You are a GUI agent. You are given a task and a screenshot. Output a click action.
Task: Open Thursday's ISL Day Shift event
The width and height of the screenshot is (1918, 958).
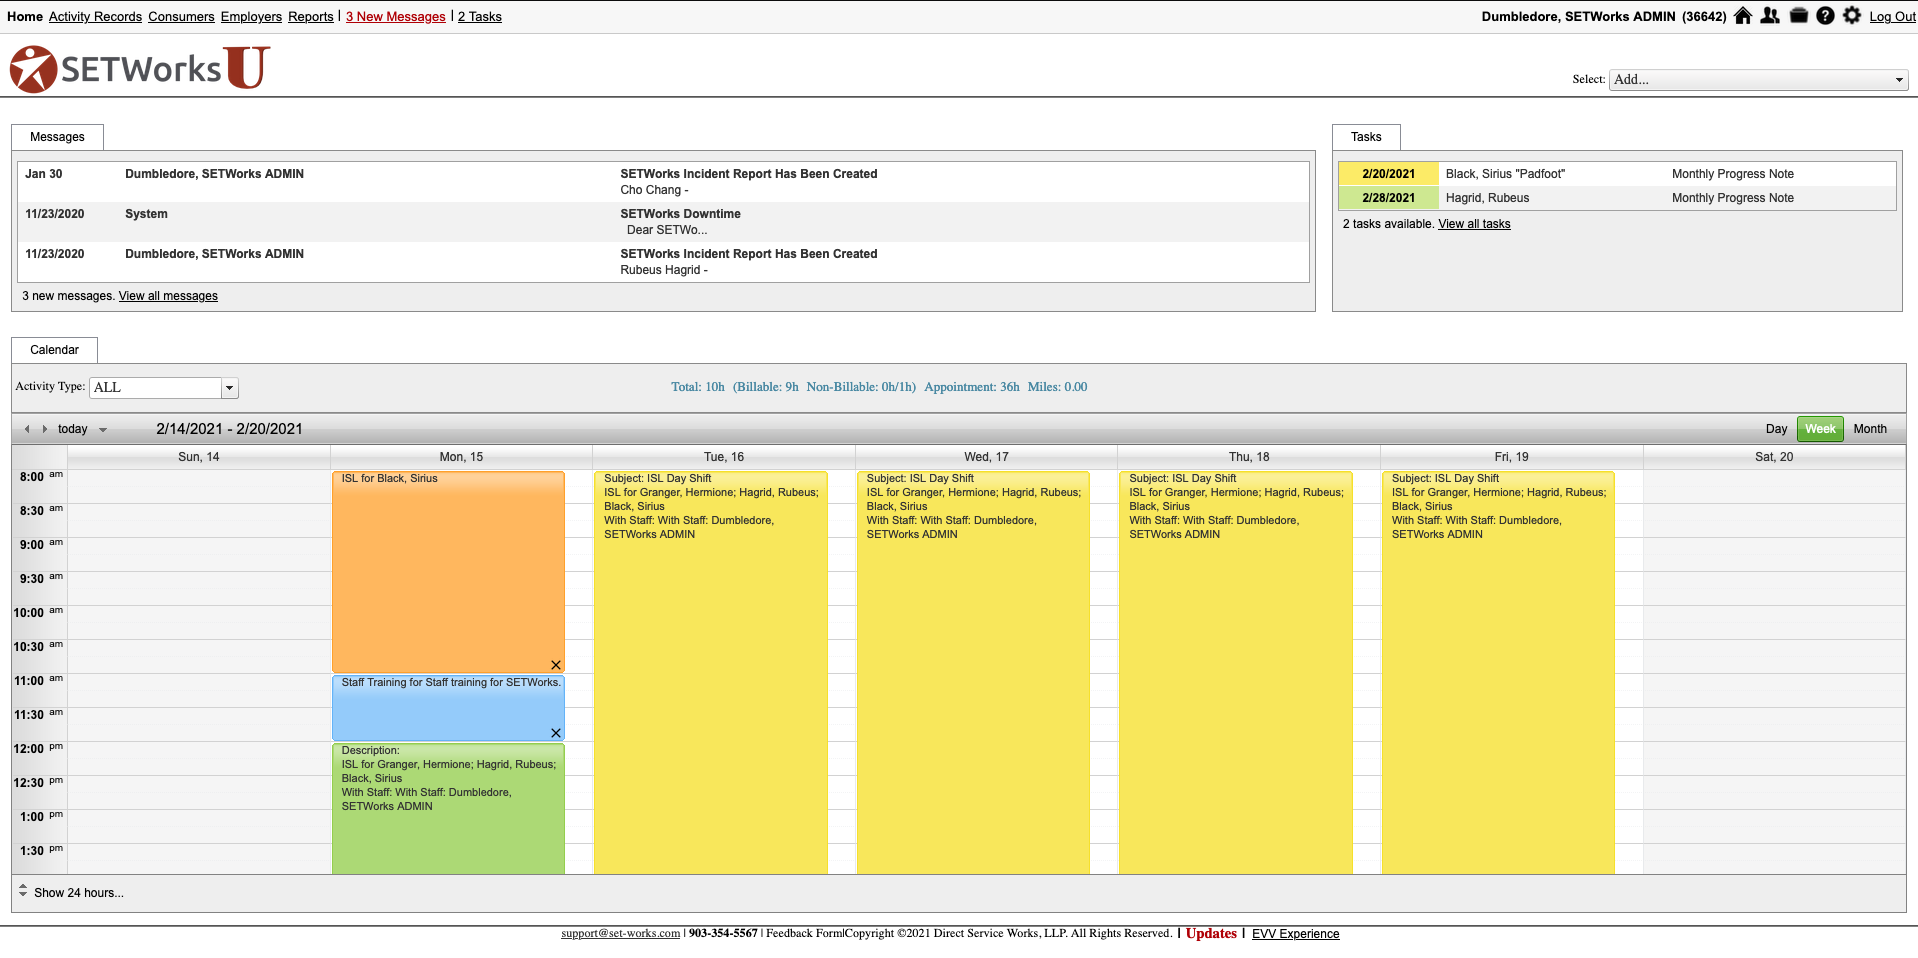point(1236,672)
